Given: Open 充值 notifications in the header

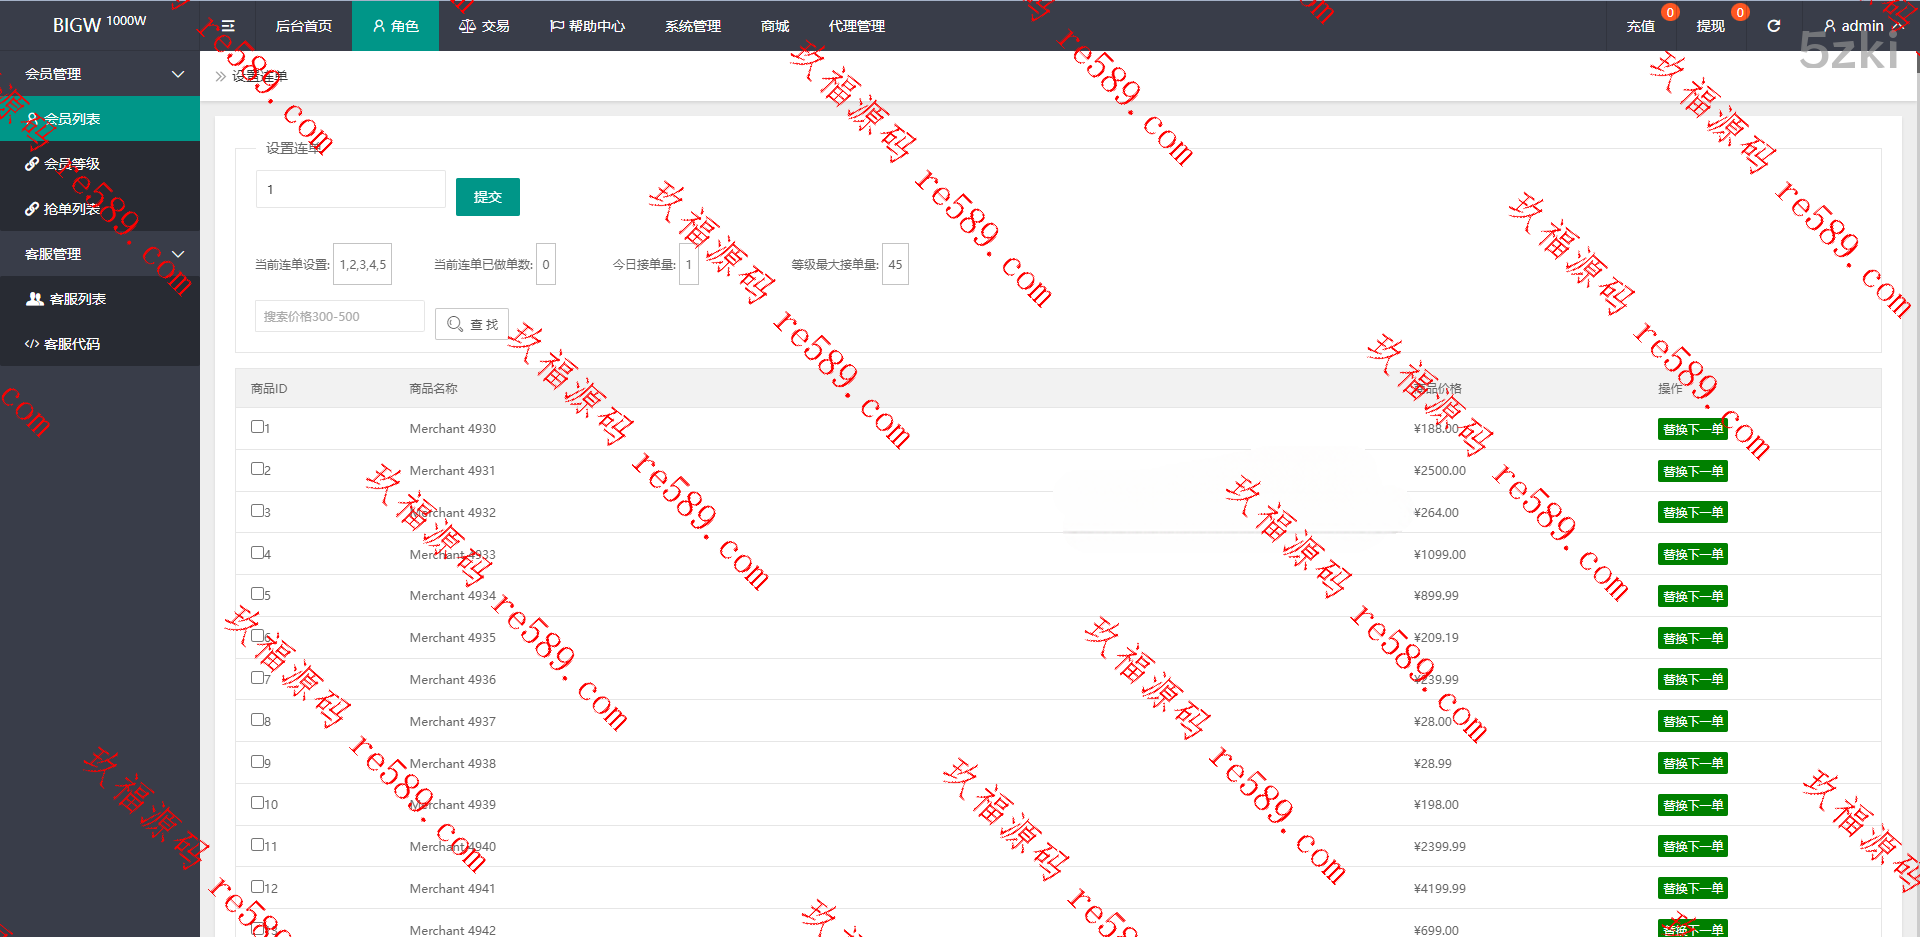Looking at the screenshot, I should tap(1640, 26).
